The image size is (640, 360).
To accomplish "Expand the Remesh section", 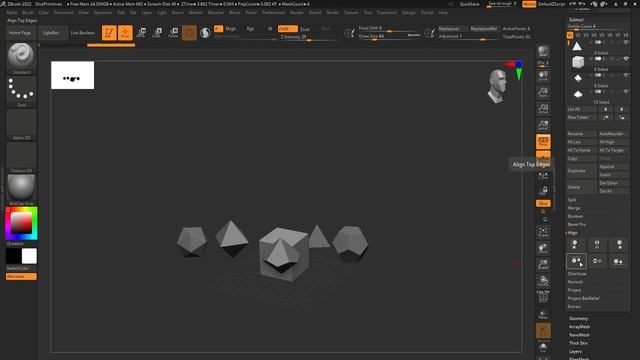I will pos(576,282).
